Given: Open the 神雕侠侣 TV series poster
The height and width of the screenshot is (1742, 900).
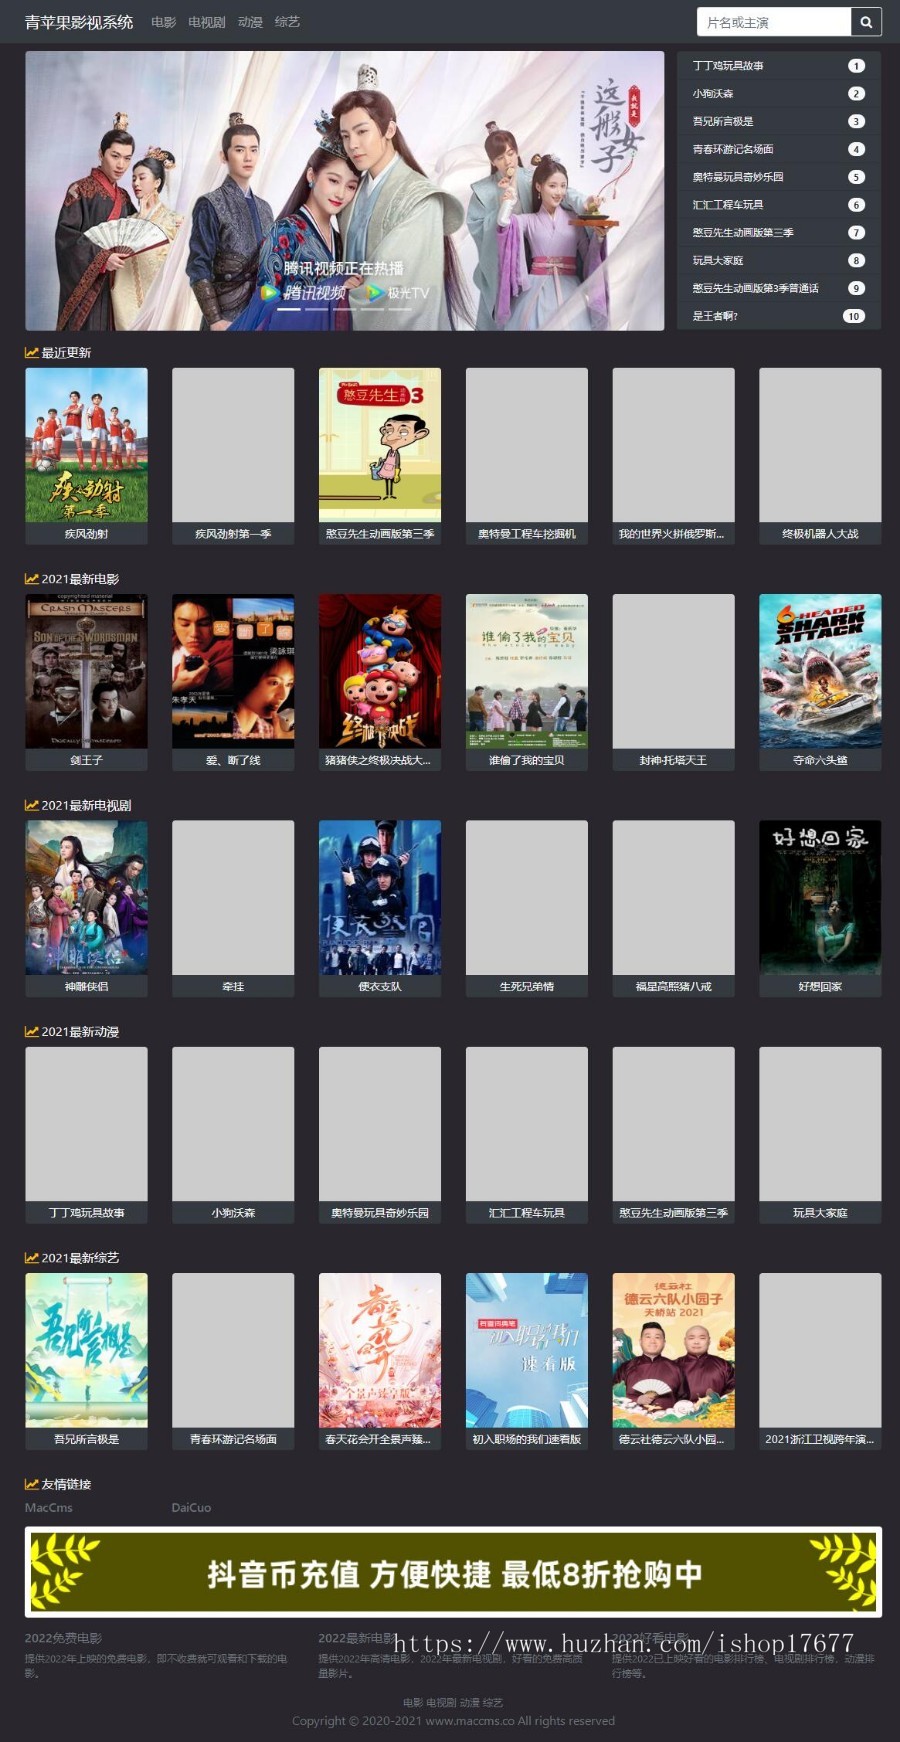Looking at the screenshot, I should 86,897.
